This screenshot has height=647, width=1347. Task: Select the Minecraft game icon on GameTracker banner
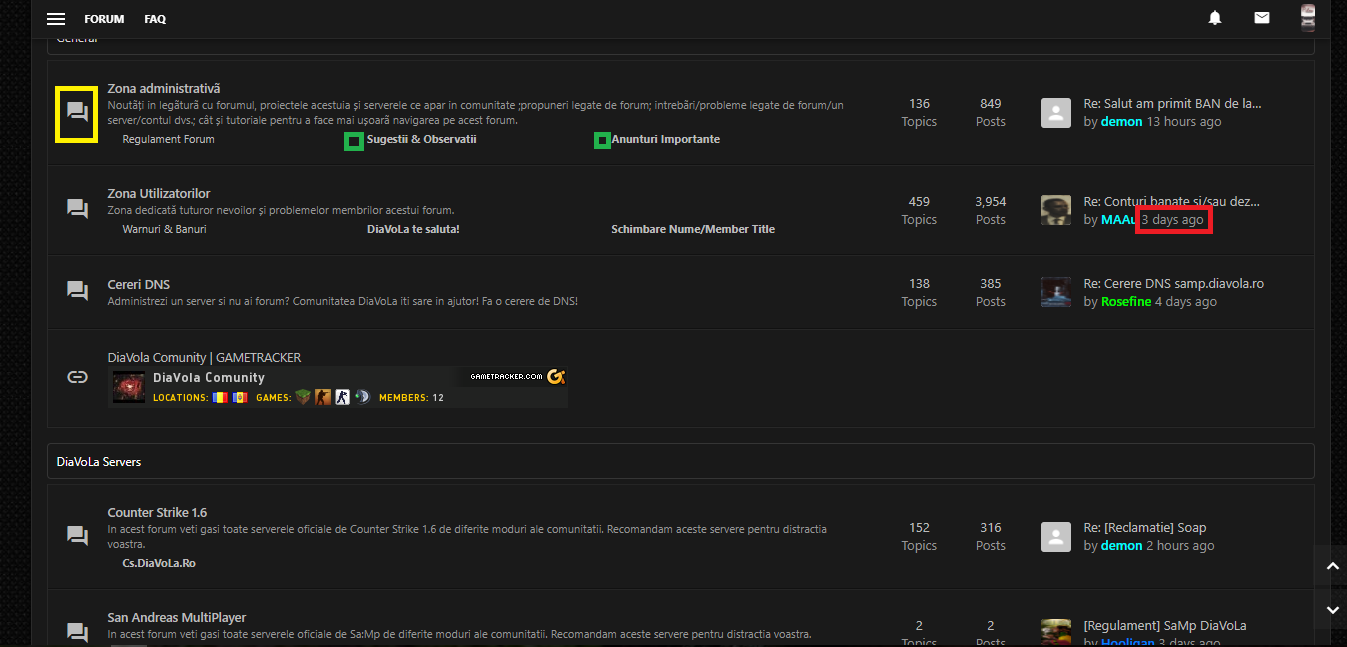click(x=303, y=397)
